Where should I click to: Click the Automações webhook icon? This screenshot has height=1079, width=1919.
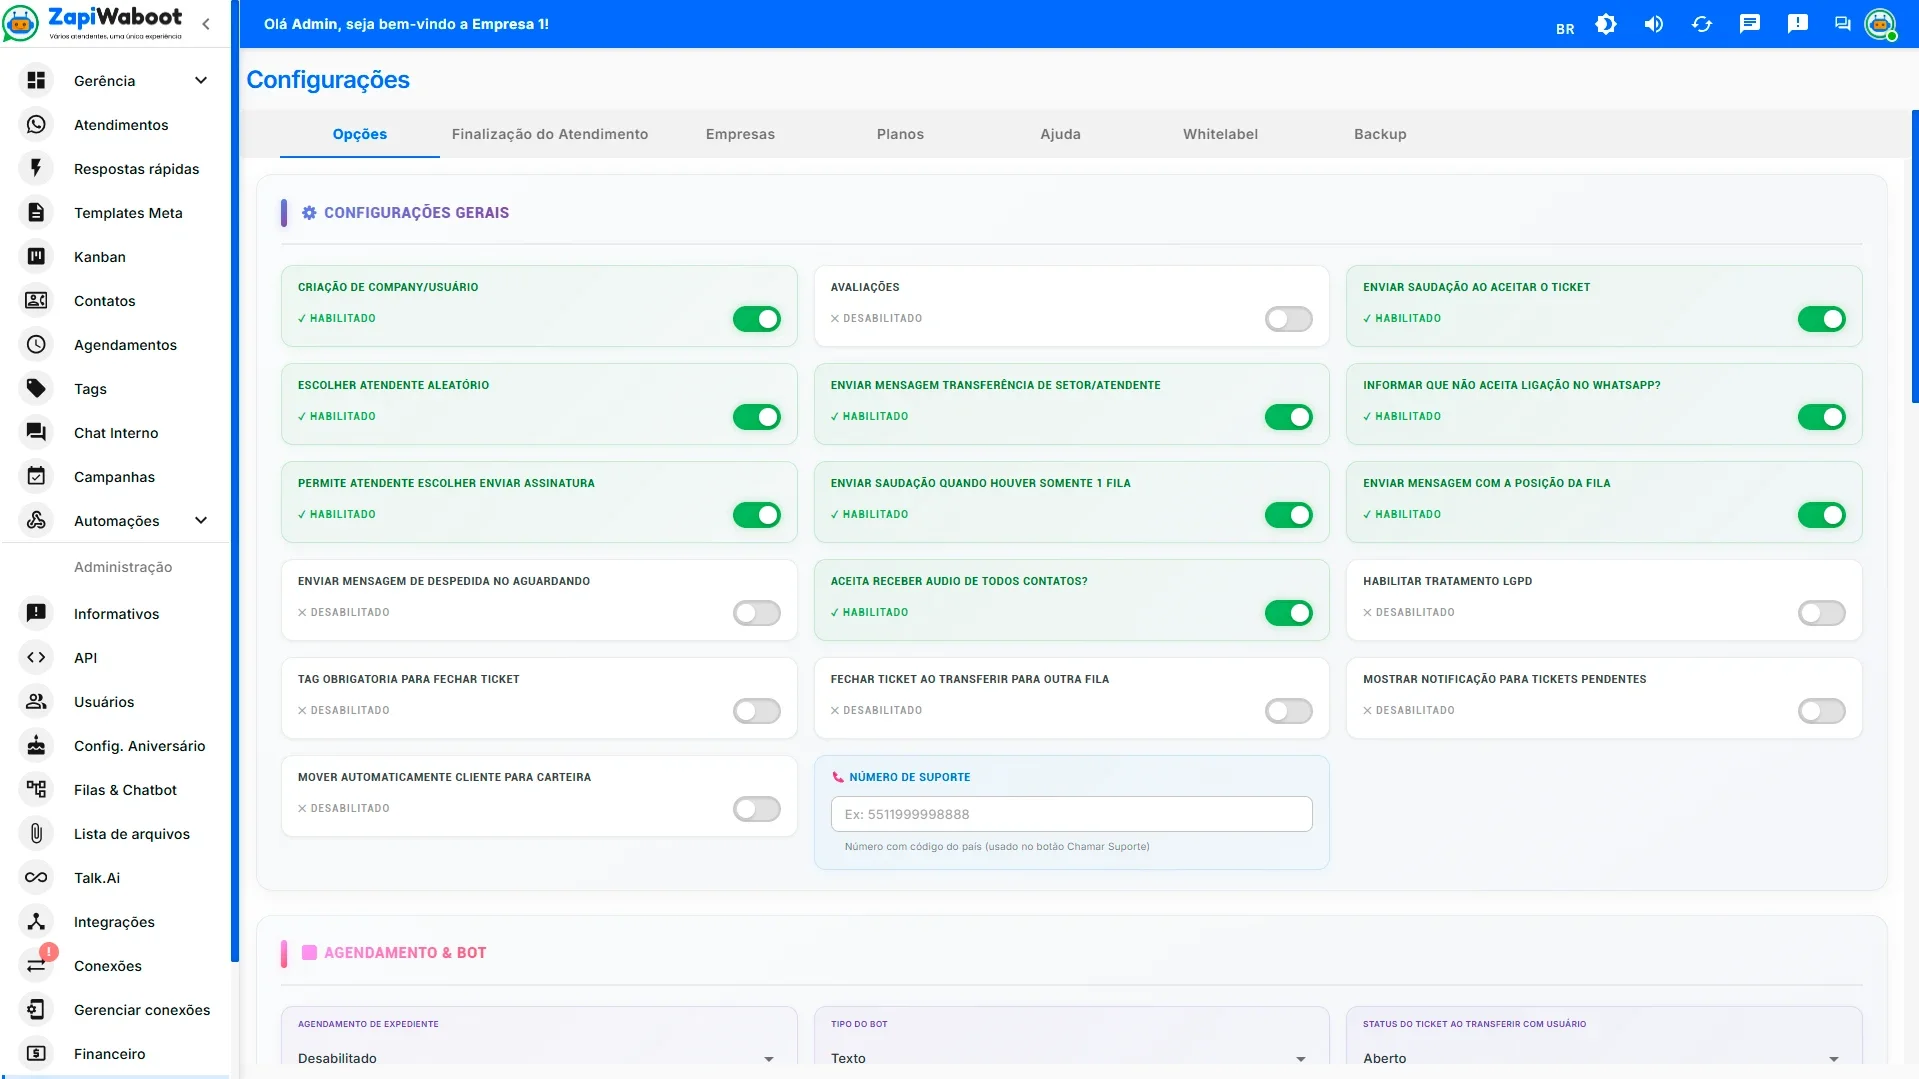[36, 520]
